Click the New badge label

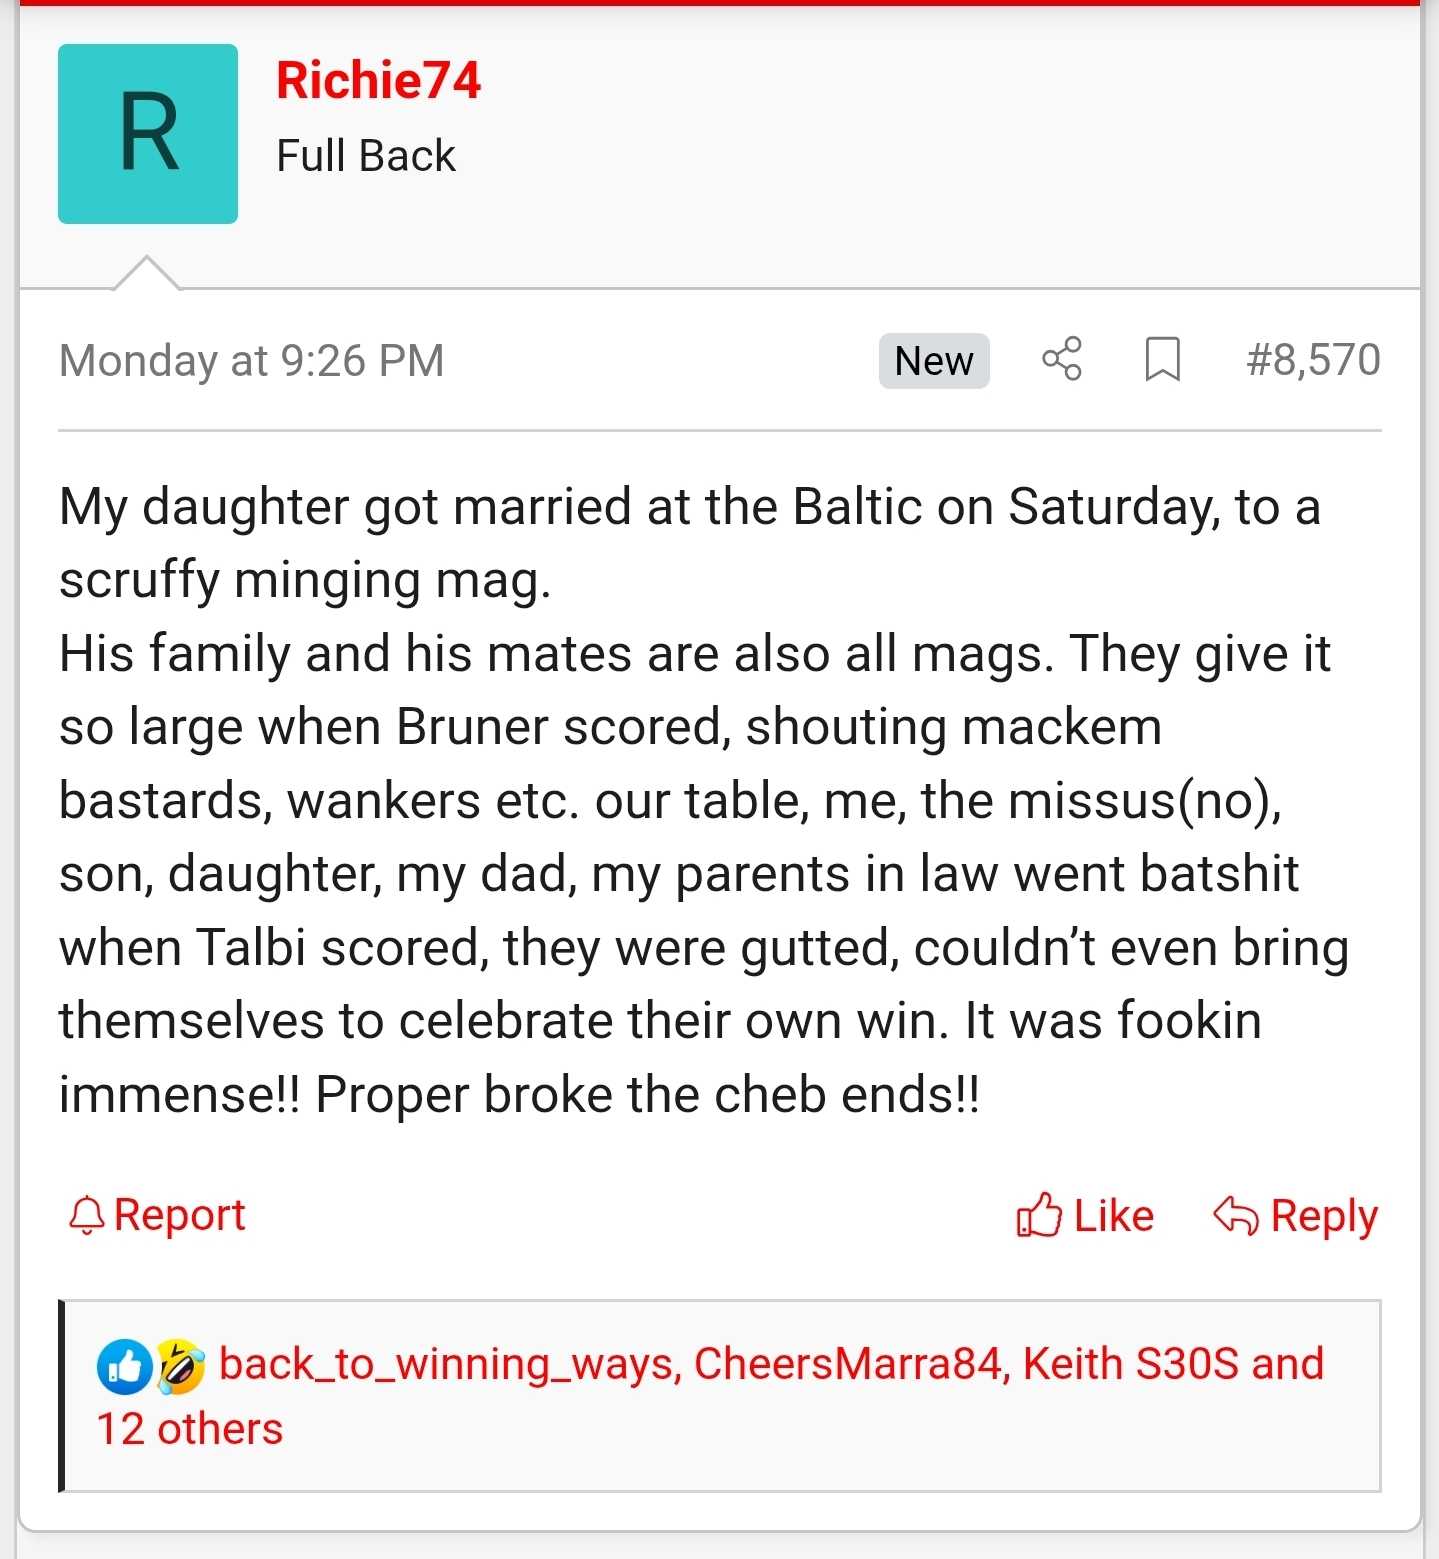point(933,361)
